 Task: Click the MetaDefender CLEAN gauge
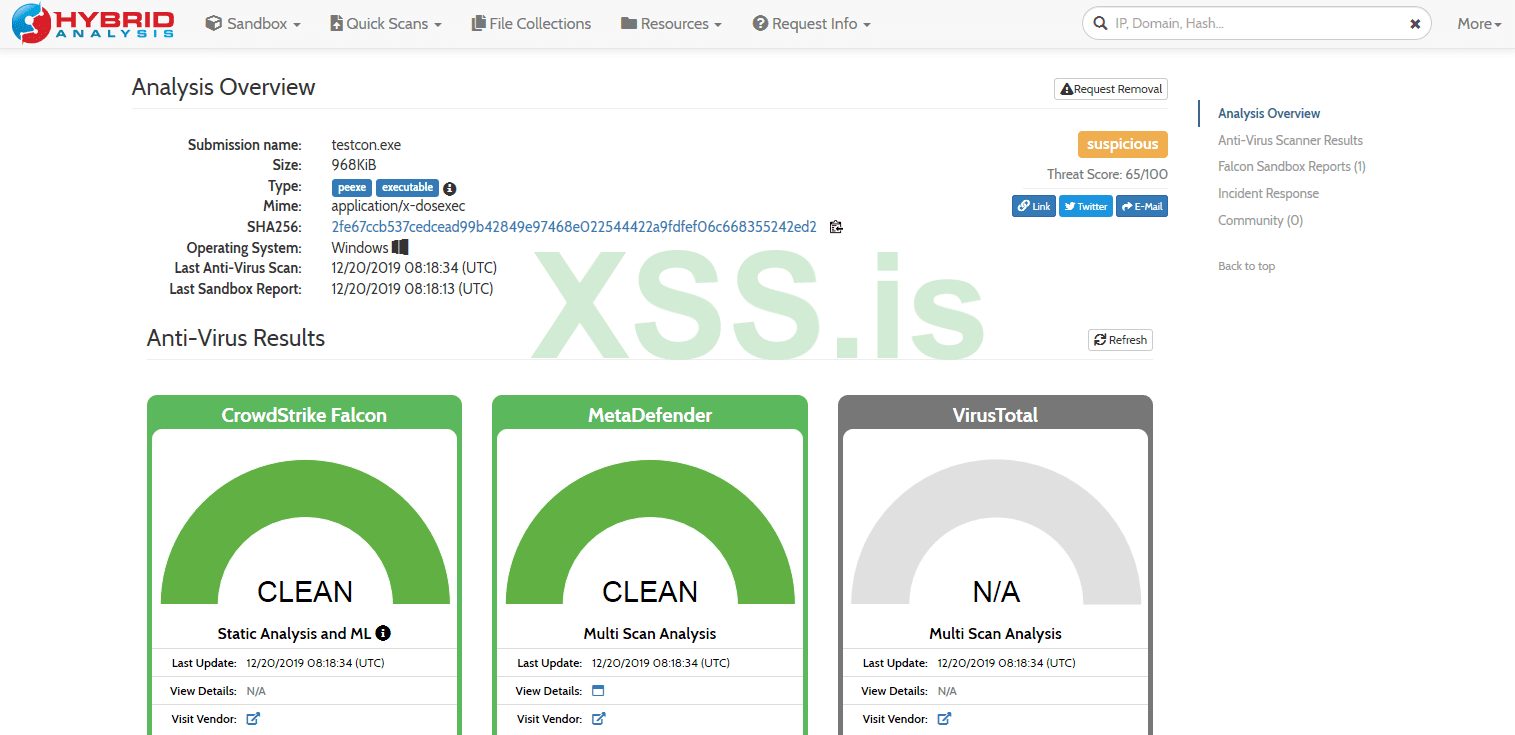pos(650,533)
